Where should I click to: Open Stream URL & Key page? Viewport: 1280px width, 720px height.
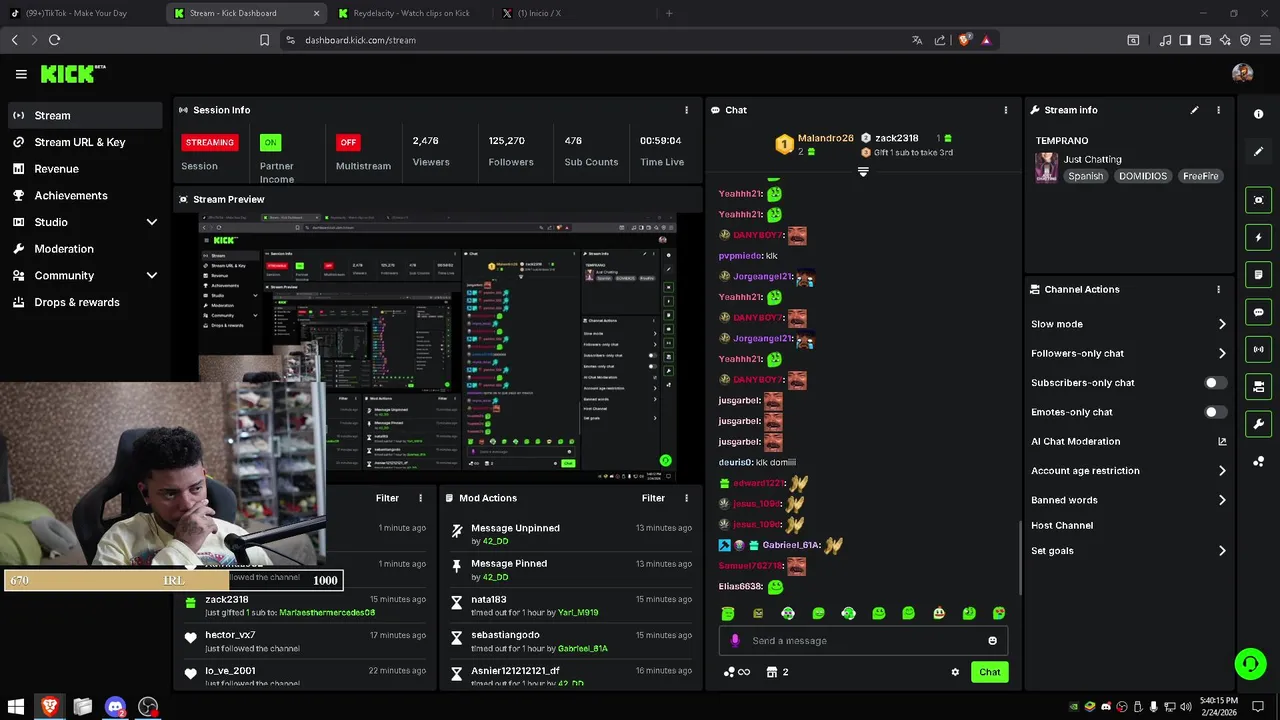click(85, 142)
